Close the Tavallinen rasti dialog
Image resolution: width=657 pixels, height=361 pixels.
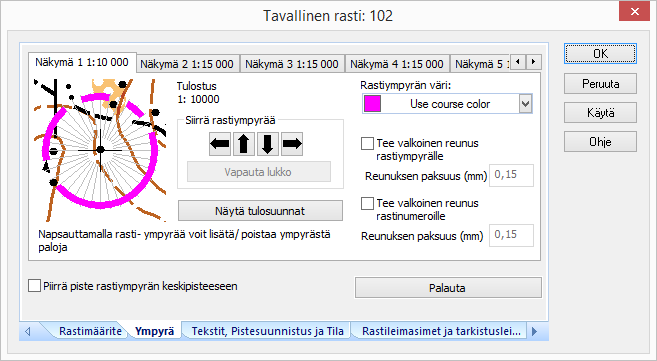pos(634,12)
